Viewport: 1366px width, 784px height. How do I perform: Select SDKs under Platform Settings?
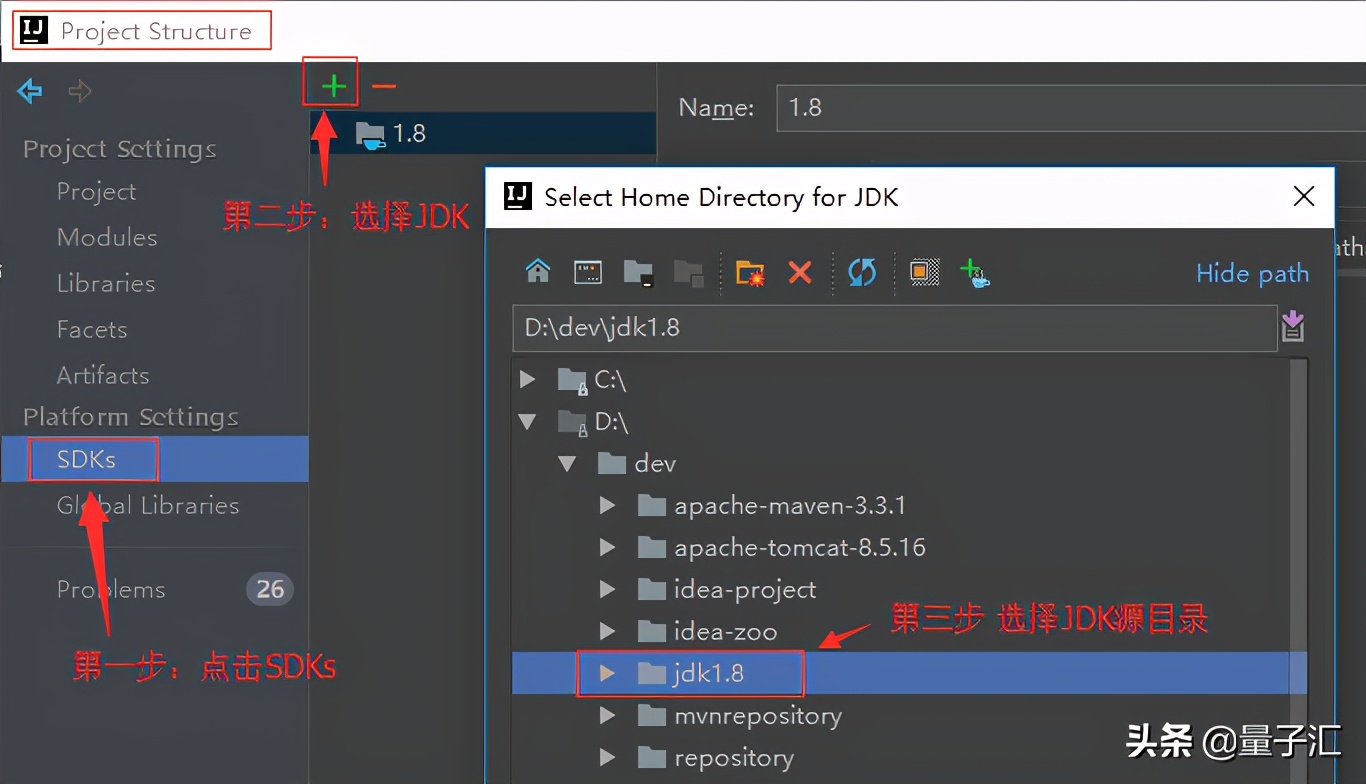click(91, 459)
